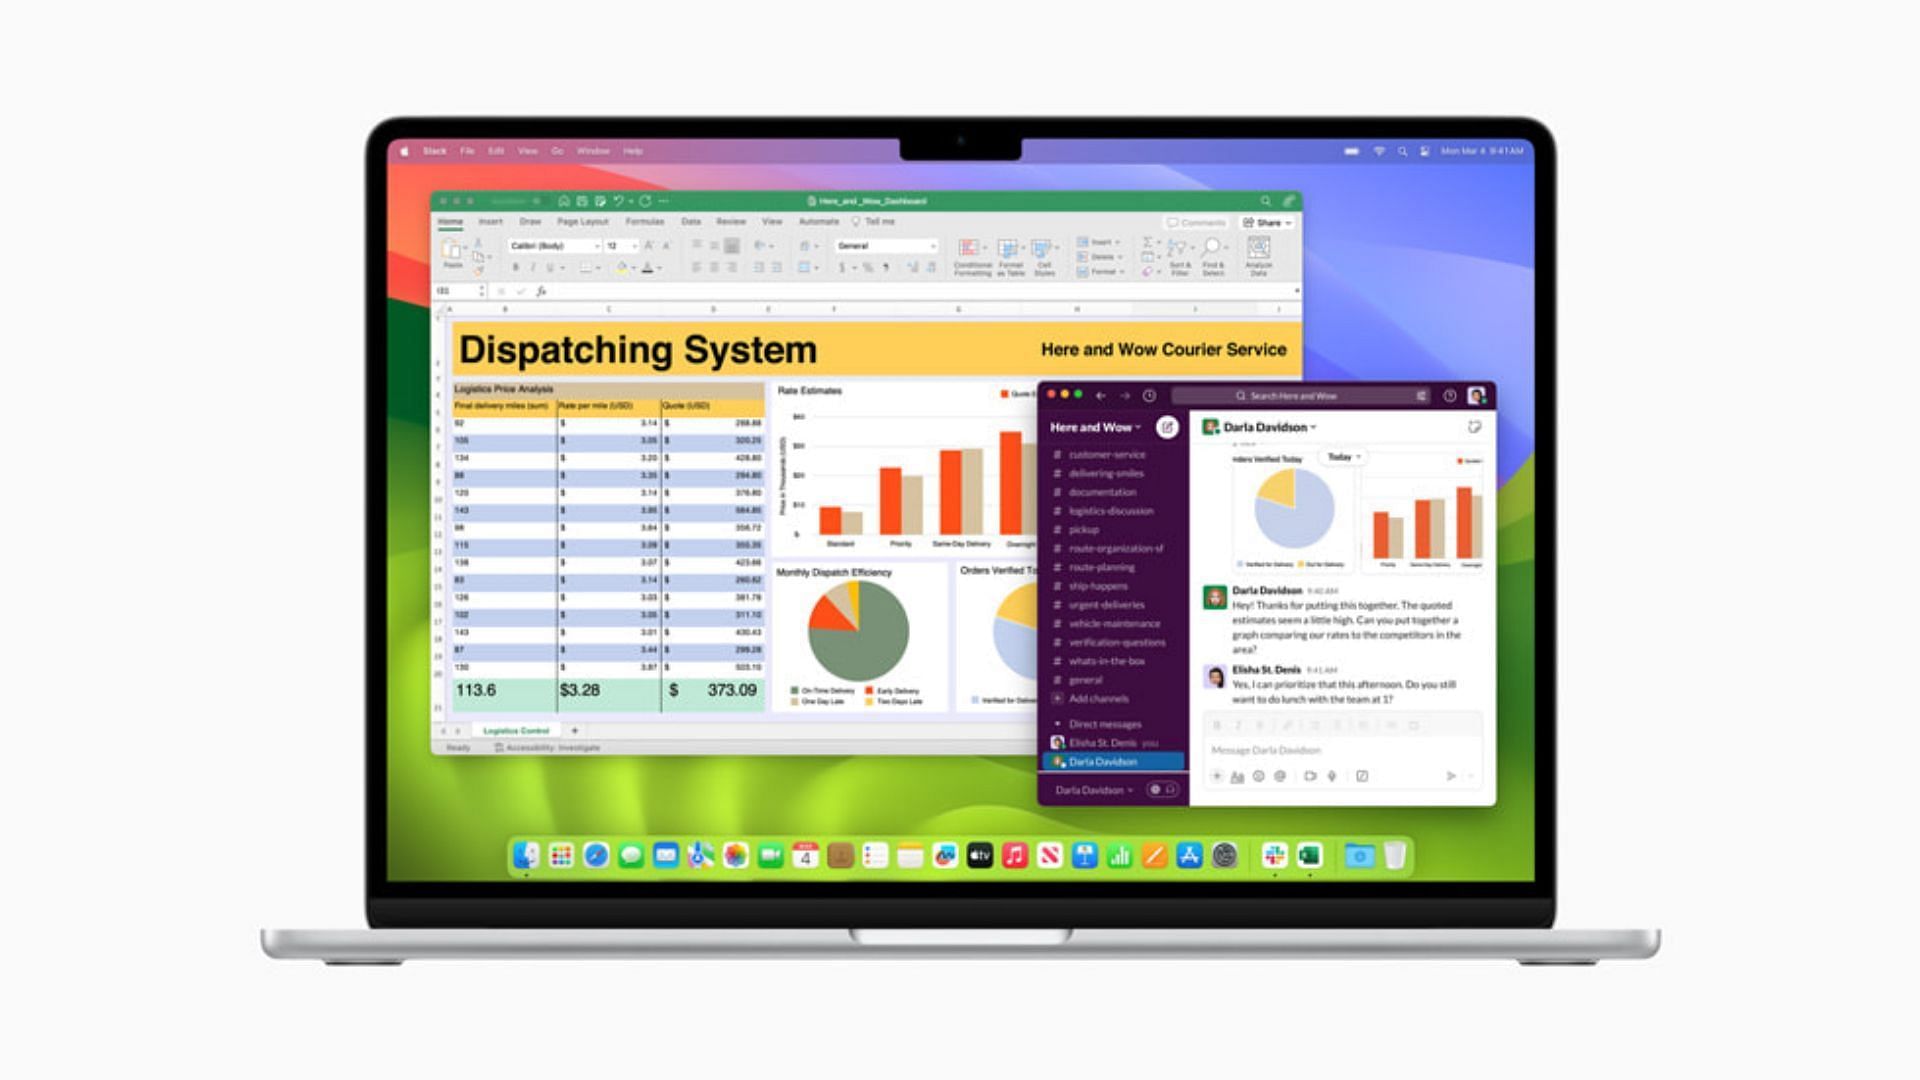1920x1080 pixels.
Task: Open the emoji reaction icon in Slack message
Action: point(1261,775)
